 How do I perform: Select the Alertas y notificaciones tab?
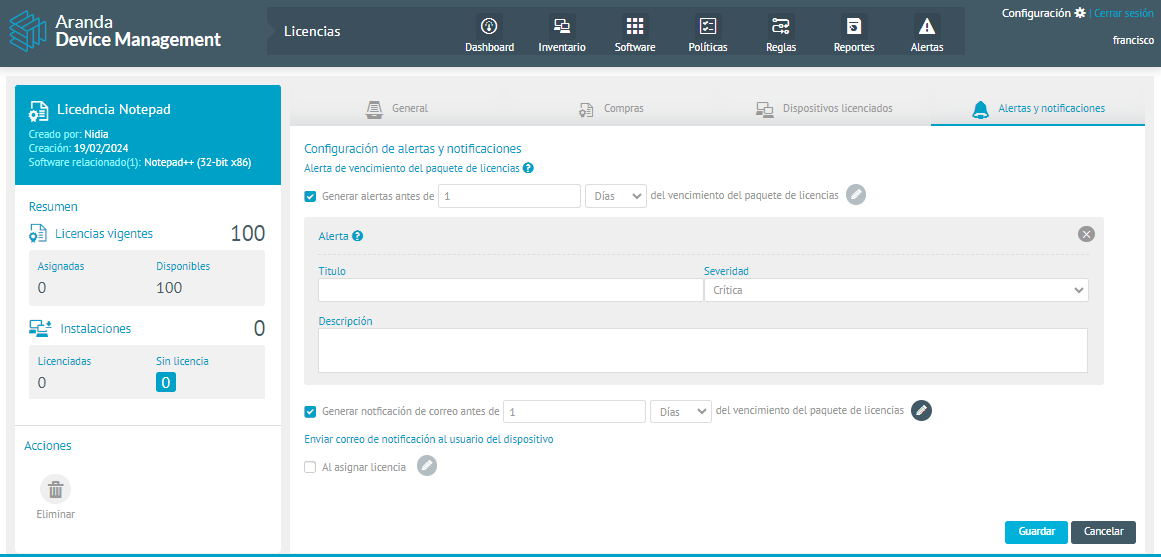coord(1038,109)
